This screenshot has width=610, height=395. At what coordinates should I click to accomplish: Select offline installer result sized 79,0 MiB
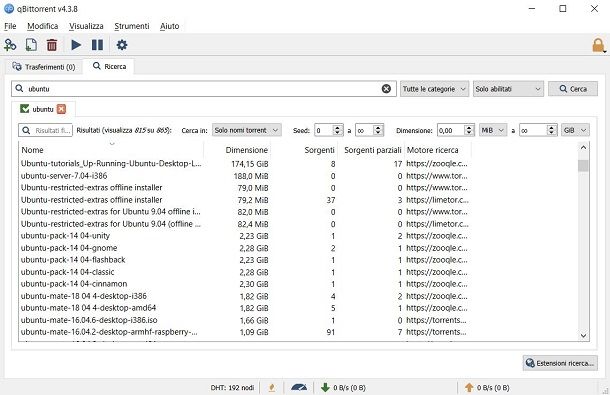coord(245,188)
